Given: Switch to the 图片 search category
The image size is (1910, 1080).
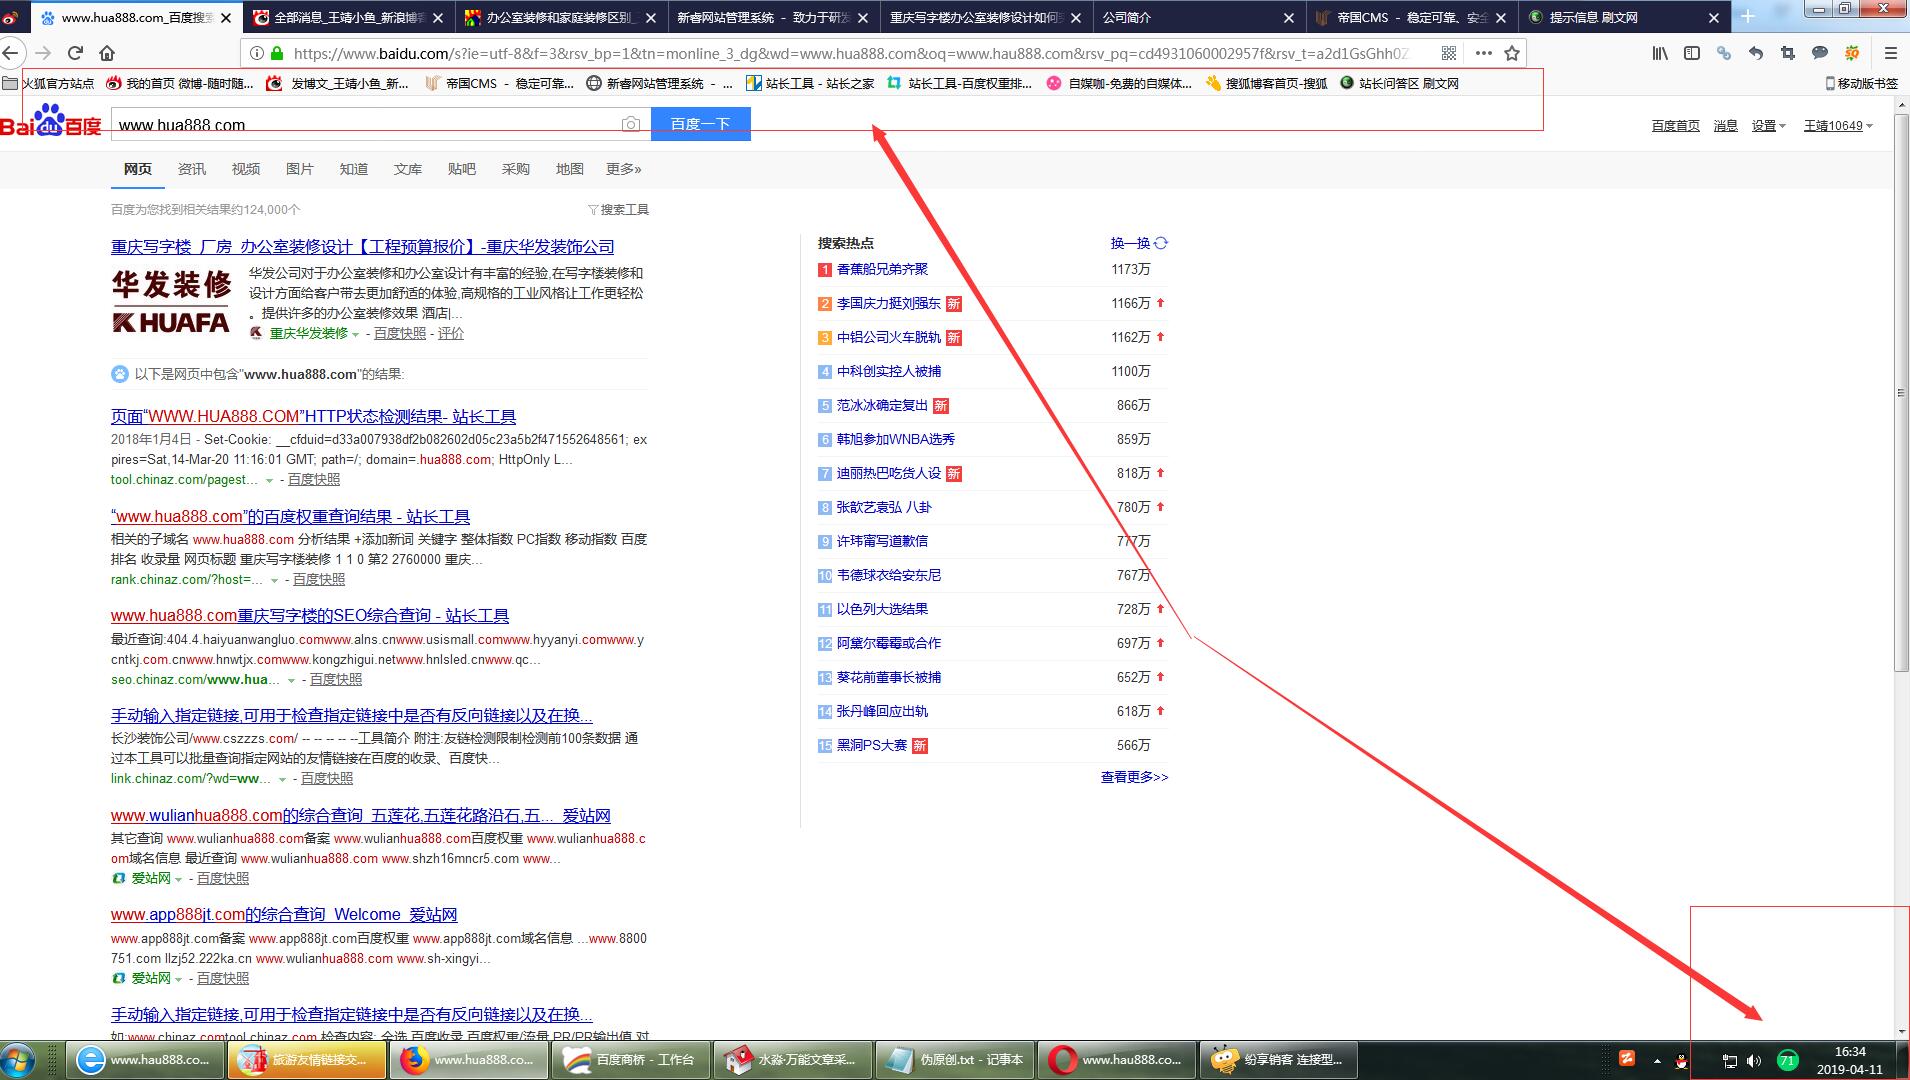Looking at the screenshot, I should click(300, 169).
